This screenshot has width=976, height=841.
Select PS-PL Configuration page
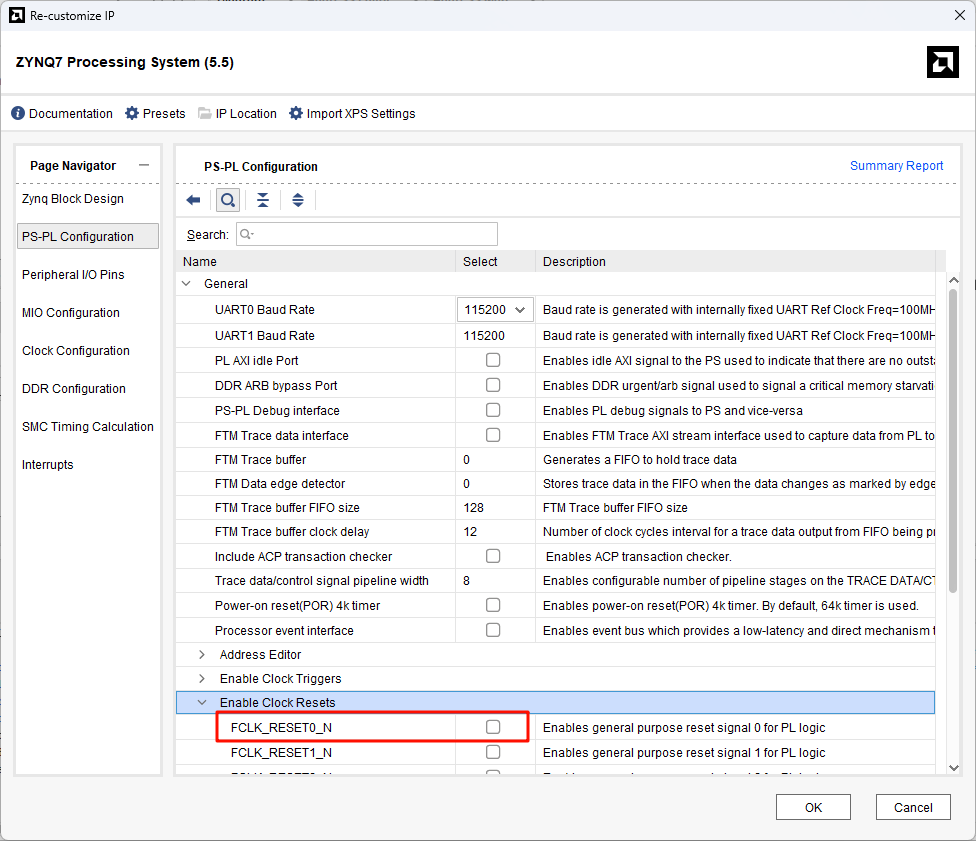coord(88,237)
